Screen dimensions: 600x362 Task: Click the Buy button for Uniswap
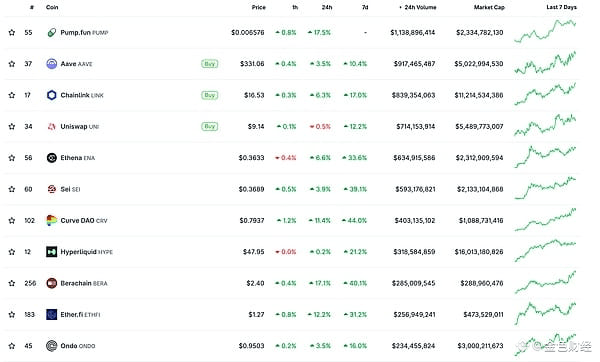[x=210, y=126]
